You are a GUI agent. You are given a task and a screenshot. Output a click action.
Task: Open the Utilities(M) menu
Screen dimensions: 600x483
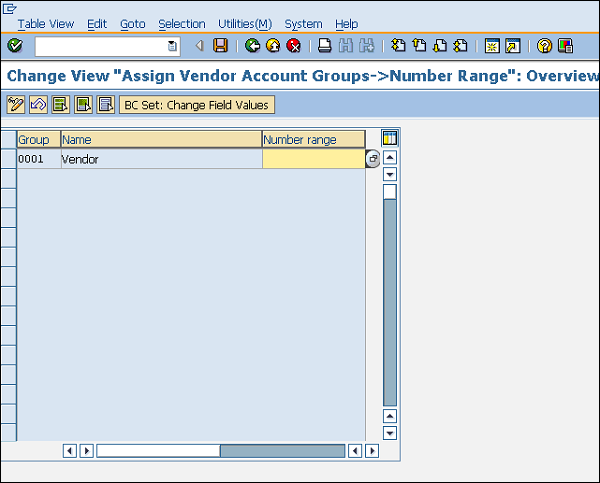[245, 24]
